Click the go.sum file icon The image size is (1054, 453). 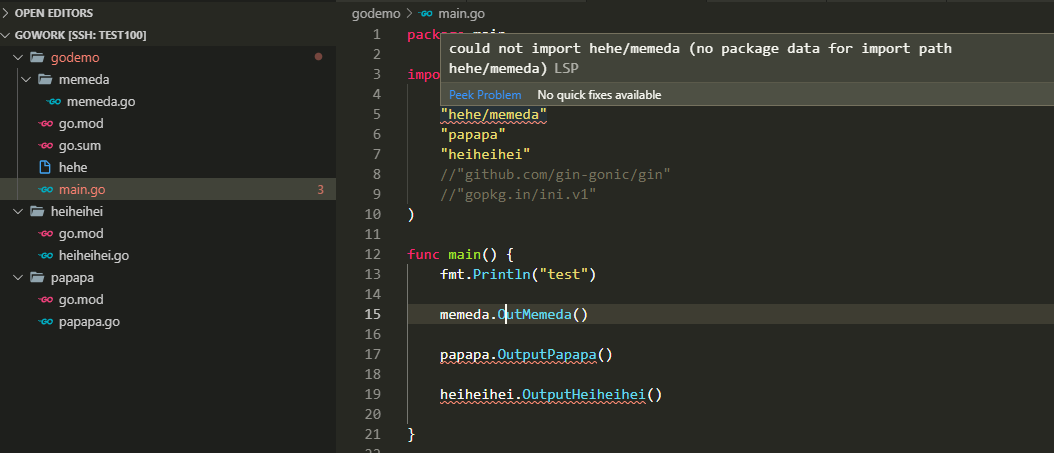pos(44,145)
